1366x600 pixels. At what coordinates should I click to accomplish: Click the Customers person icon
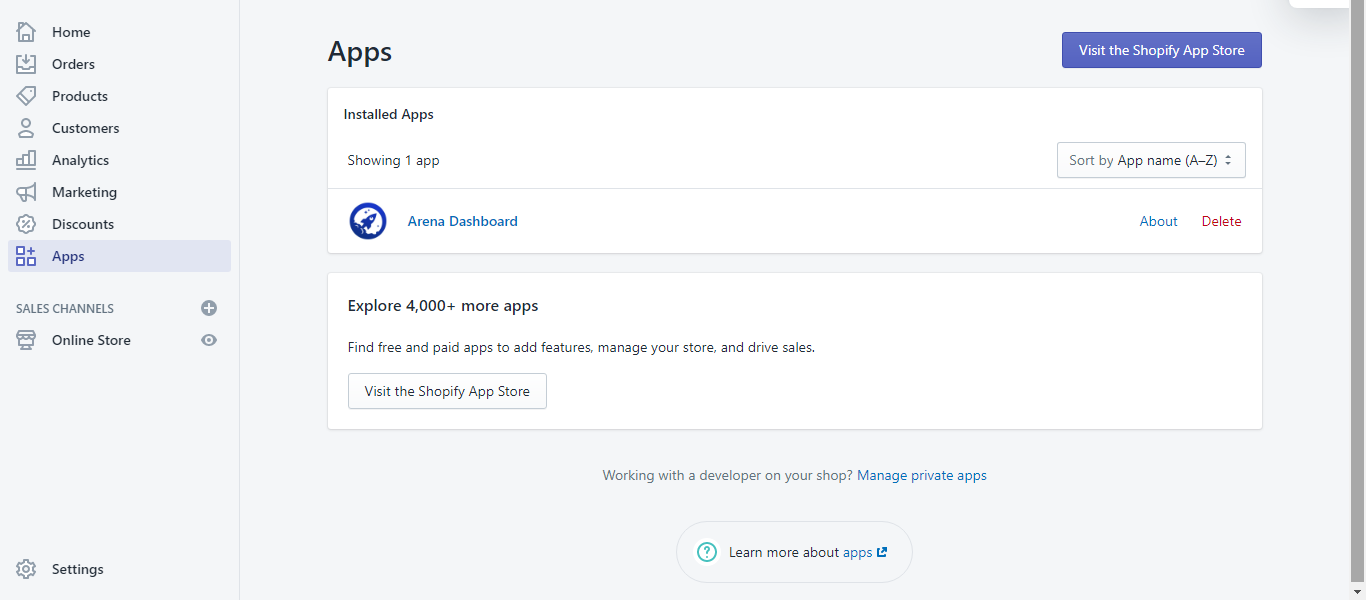pos(26,128)
